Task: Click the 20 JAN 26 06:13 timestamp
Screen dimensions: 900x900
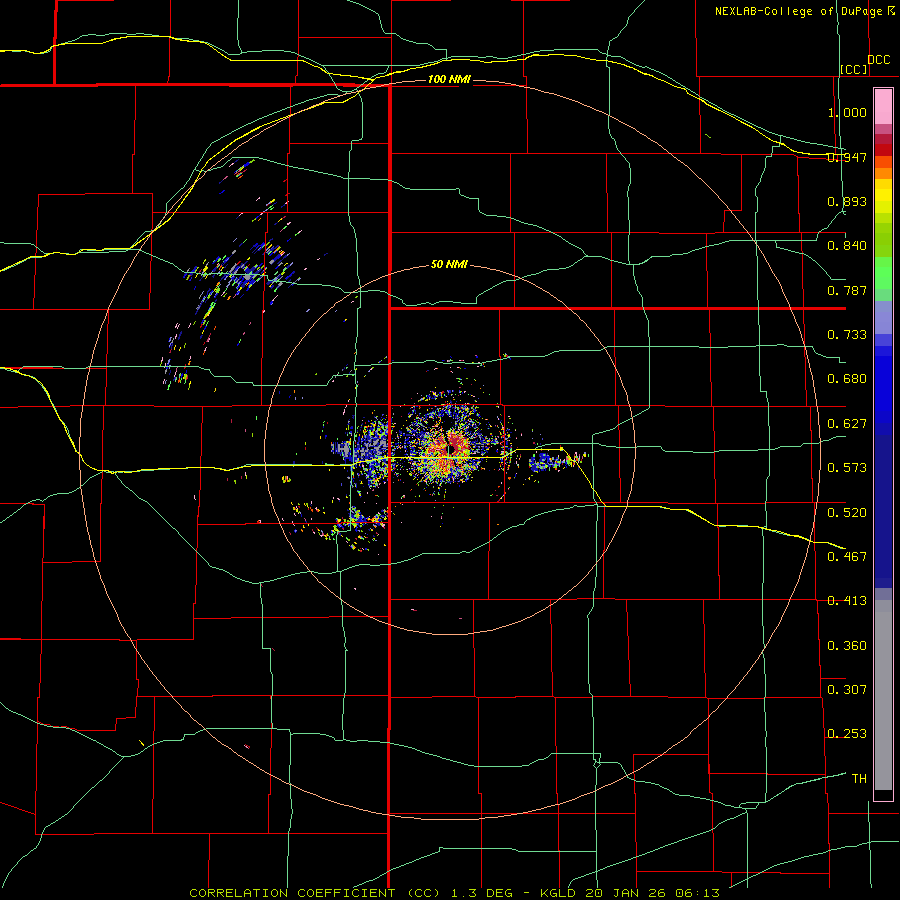Action: tap(653, 893)
